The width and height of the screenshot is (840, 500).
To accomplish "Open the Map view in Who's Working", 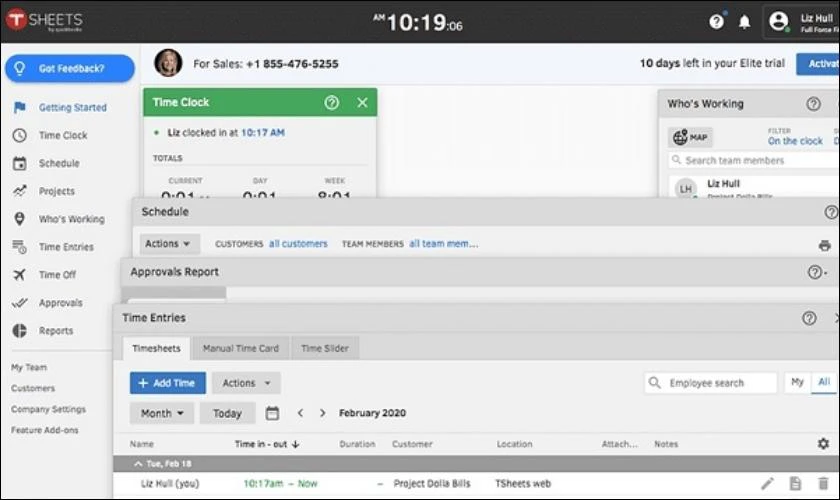I will [x=690, y=137].
